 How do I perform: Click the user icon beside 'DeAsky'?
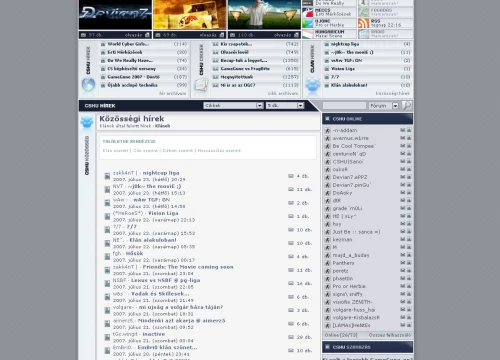[x=328, y=193]
